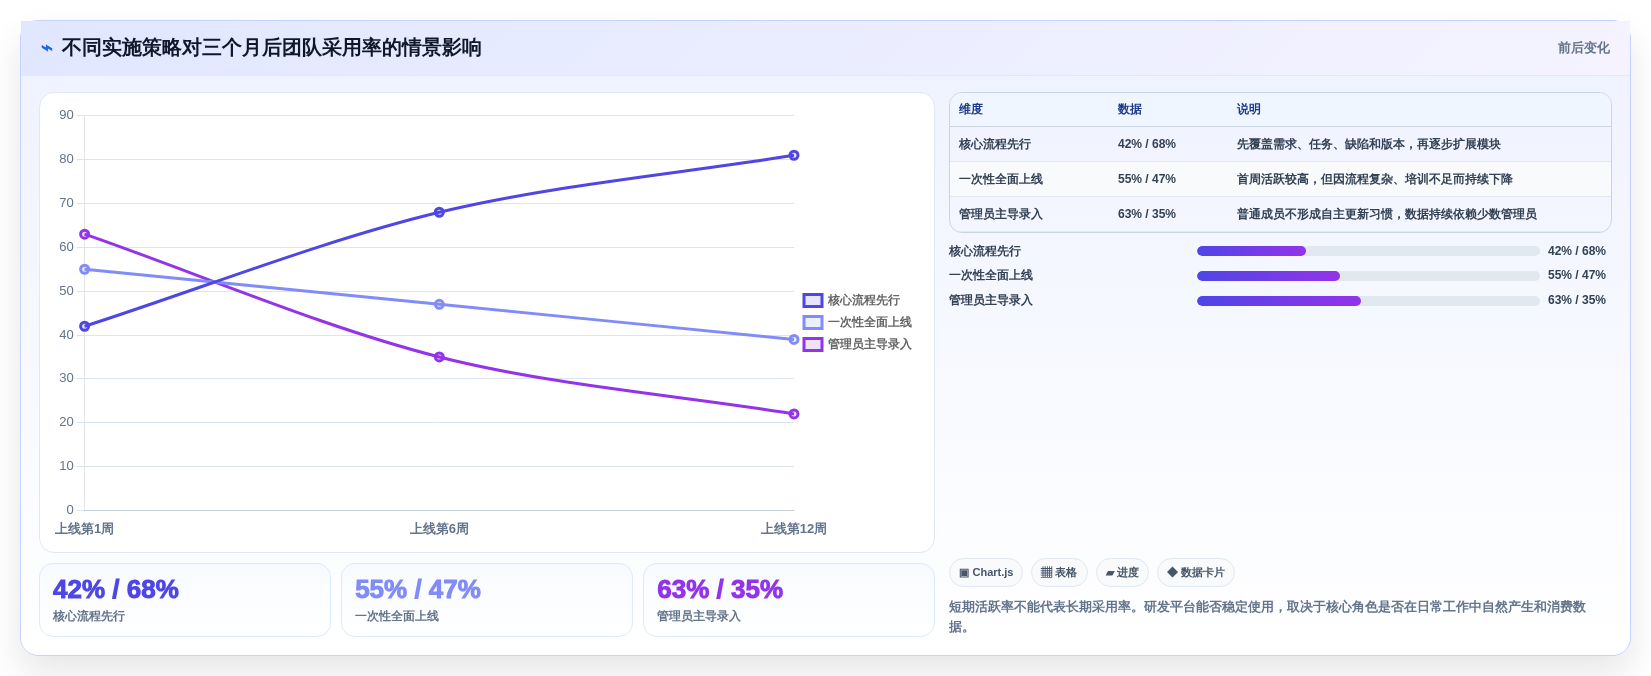The width and height of the screenshot is (1651, 676).
Task: Click 管理员主导录入 data point at 上线第6周
Action: (x=439, y=357)
